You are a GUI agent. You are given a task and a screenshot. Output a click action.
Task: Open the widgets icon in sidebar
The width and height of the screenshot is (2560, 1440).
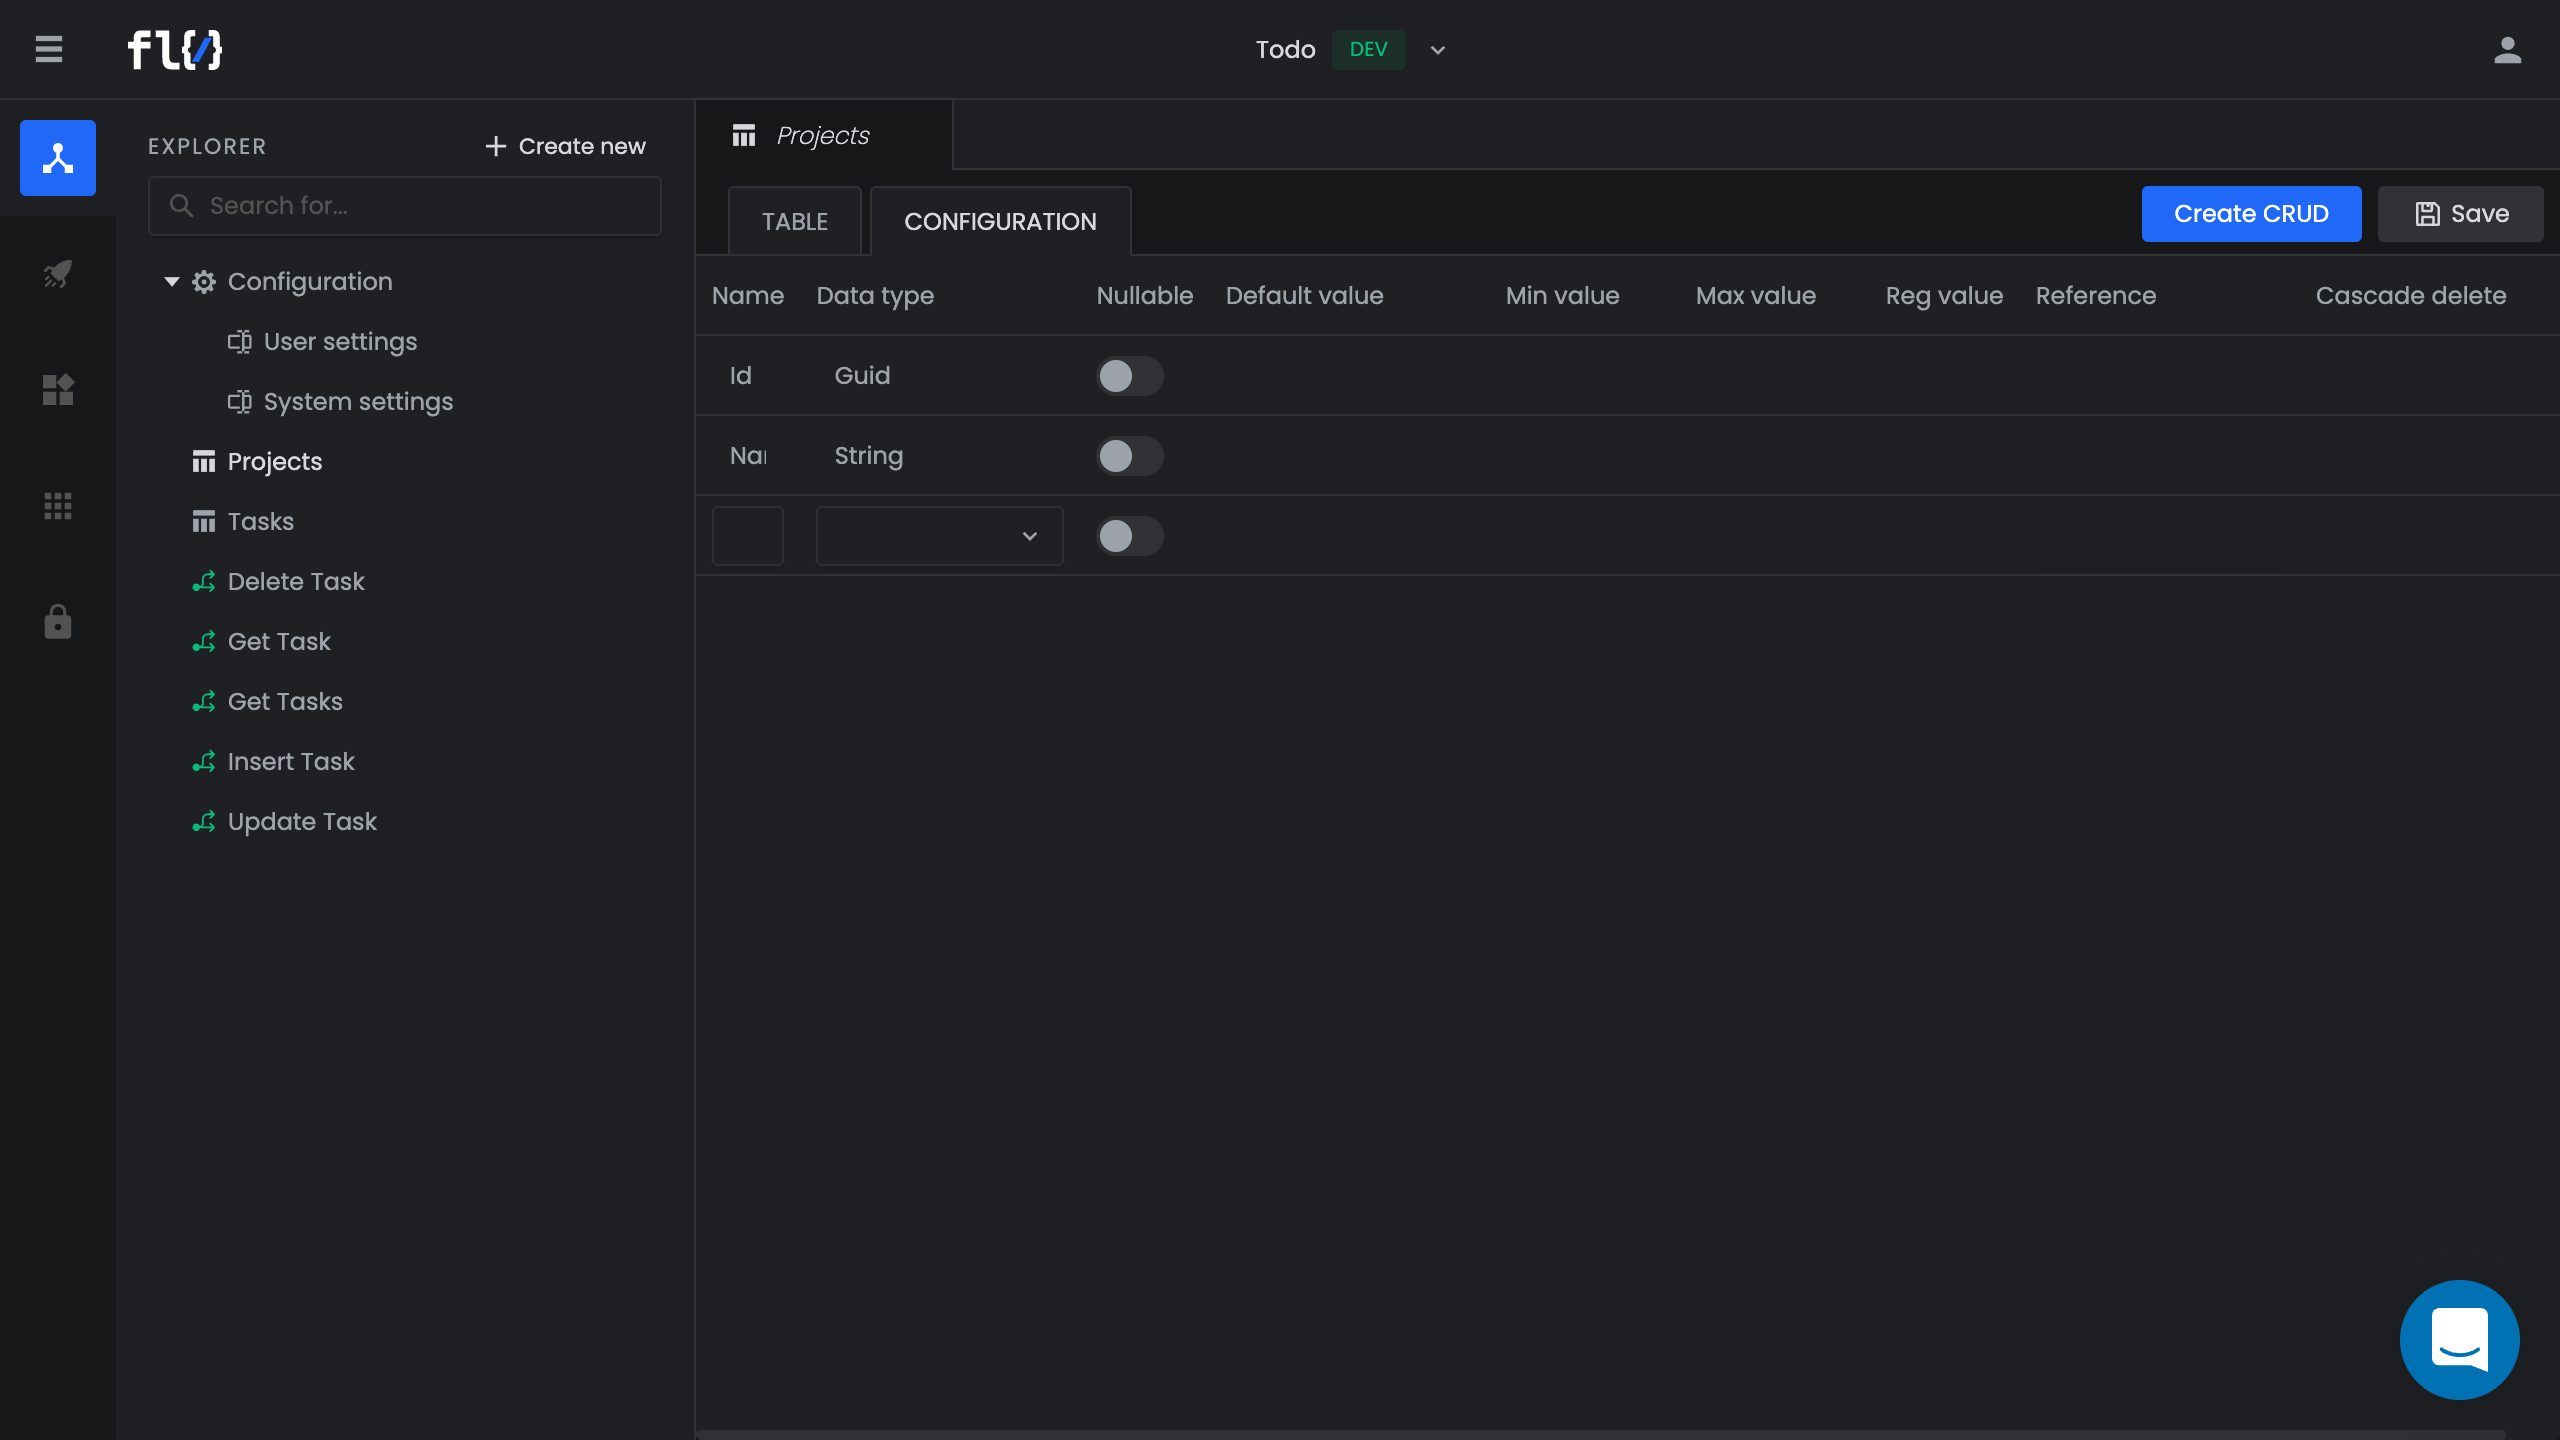click(x=58, y=389)
